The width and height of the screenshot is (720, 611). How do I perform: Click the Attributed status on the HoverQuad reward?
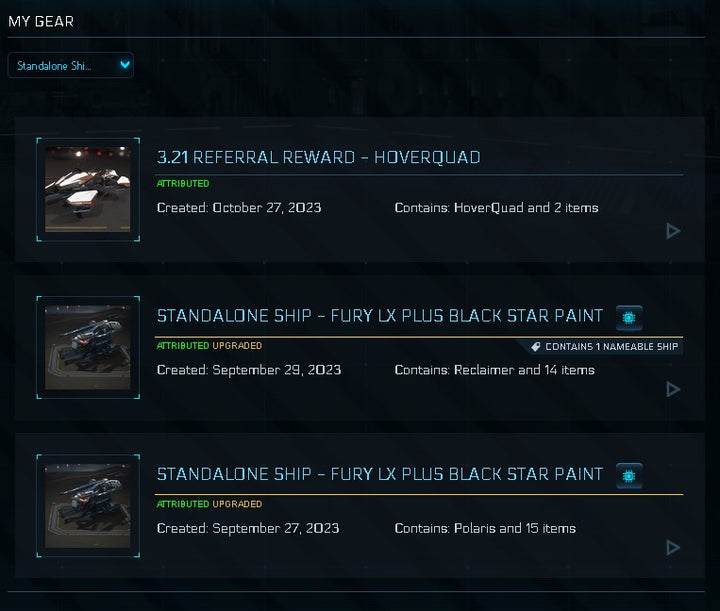[183, 184]
